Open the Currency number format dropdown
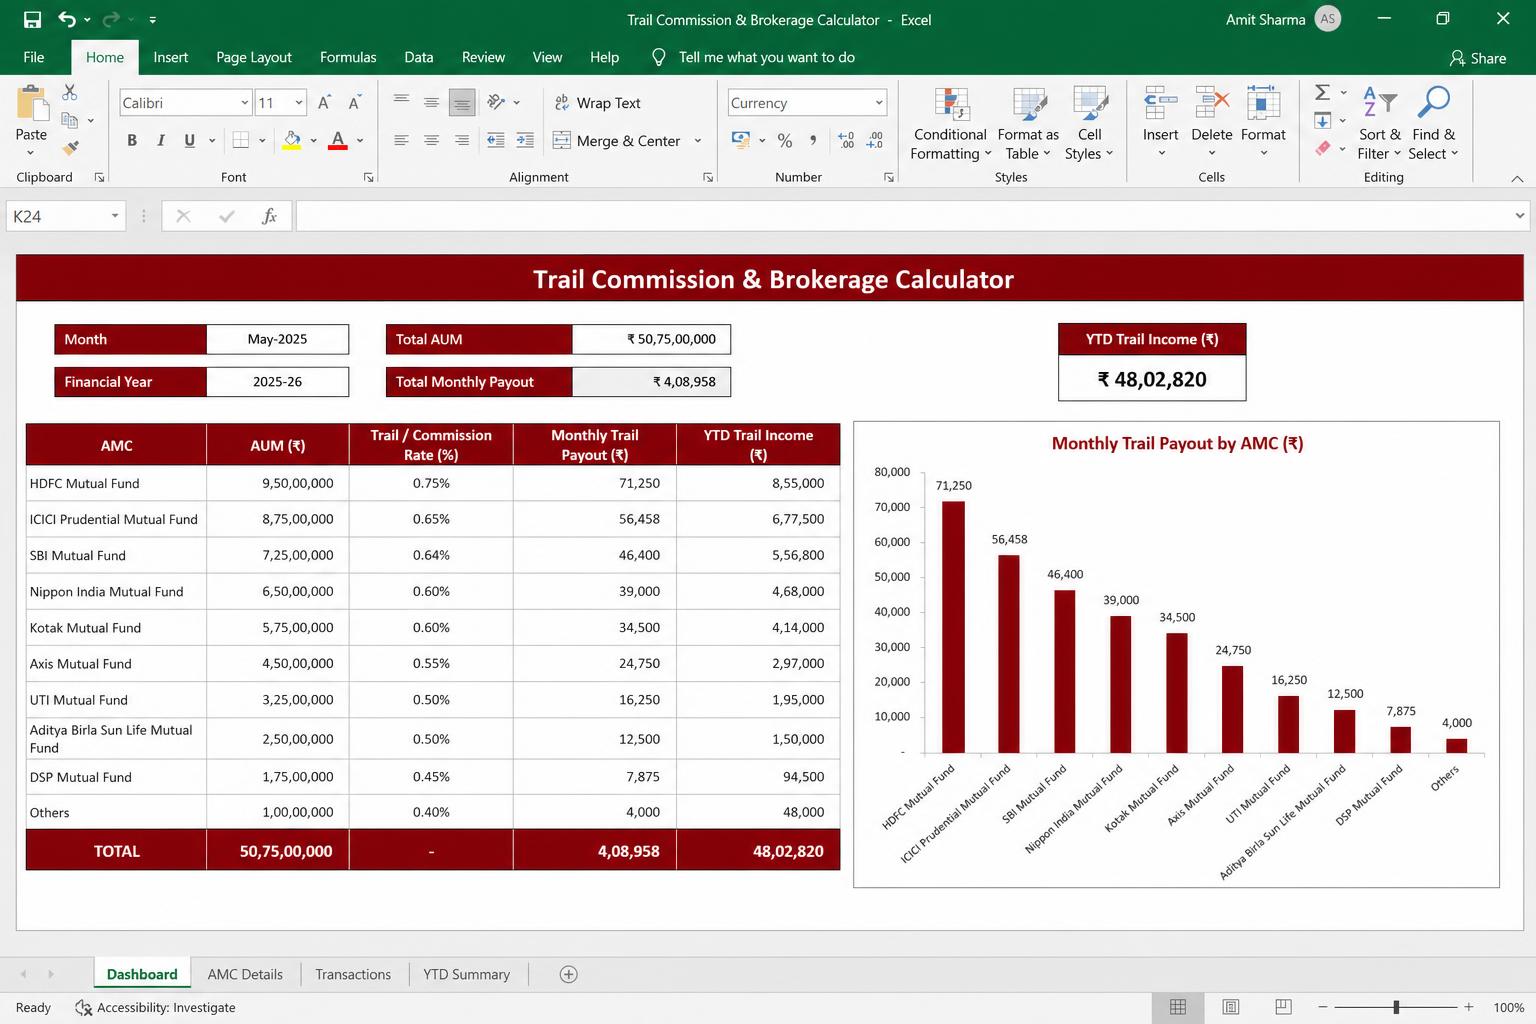The image size is (1536, 1024). point(878,103)
